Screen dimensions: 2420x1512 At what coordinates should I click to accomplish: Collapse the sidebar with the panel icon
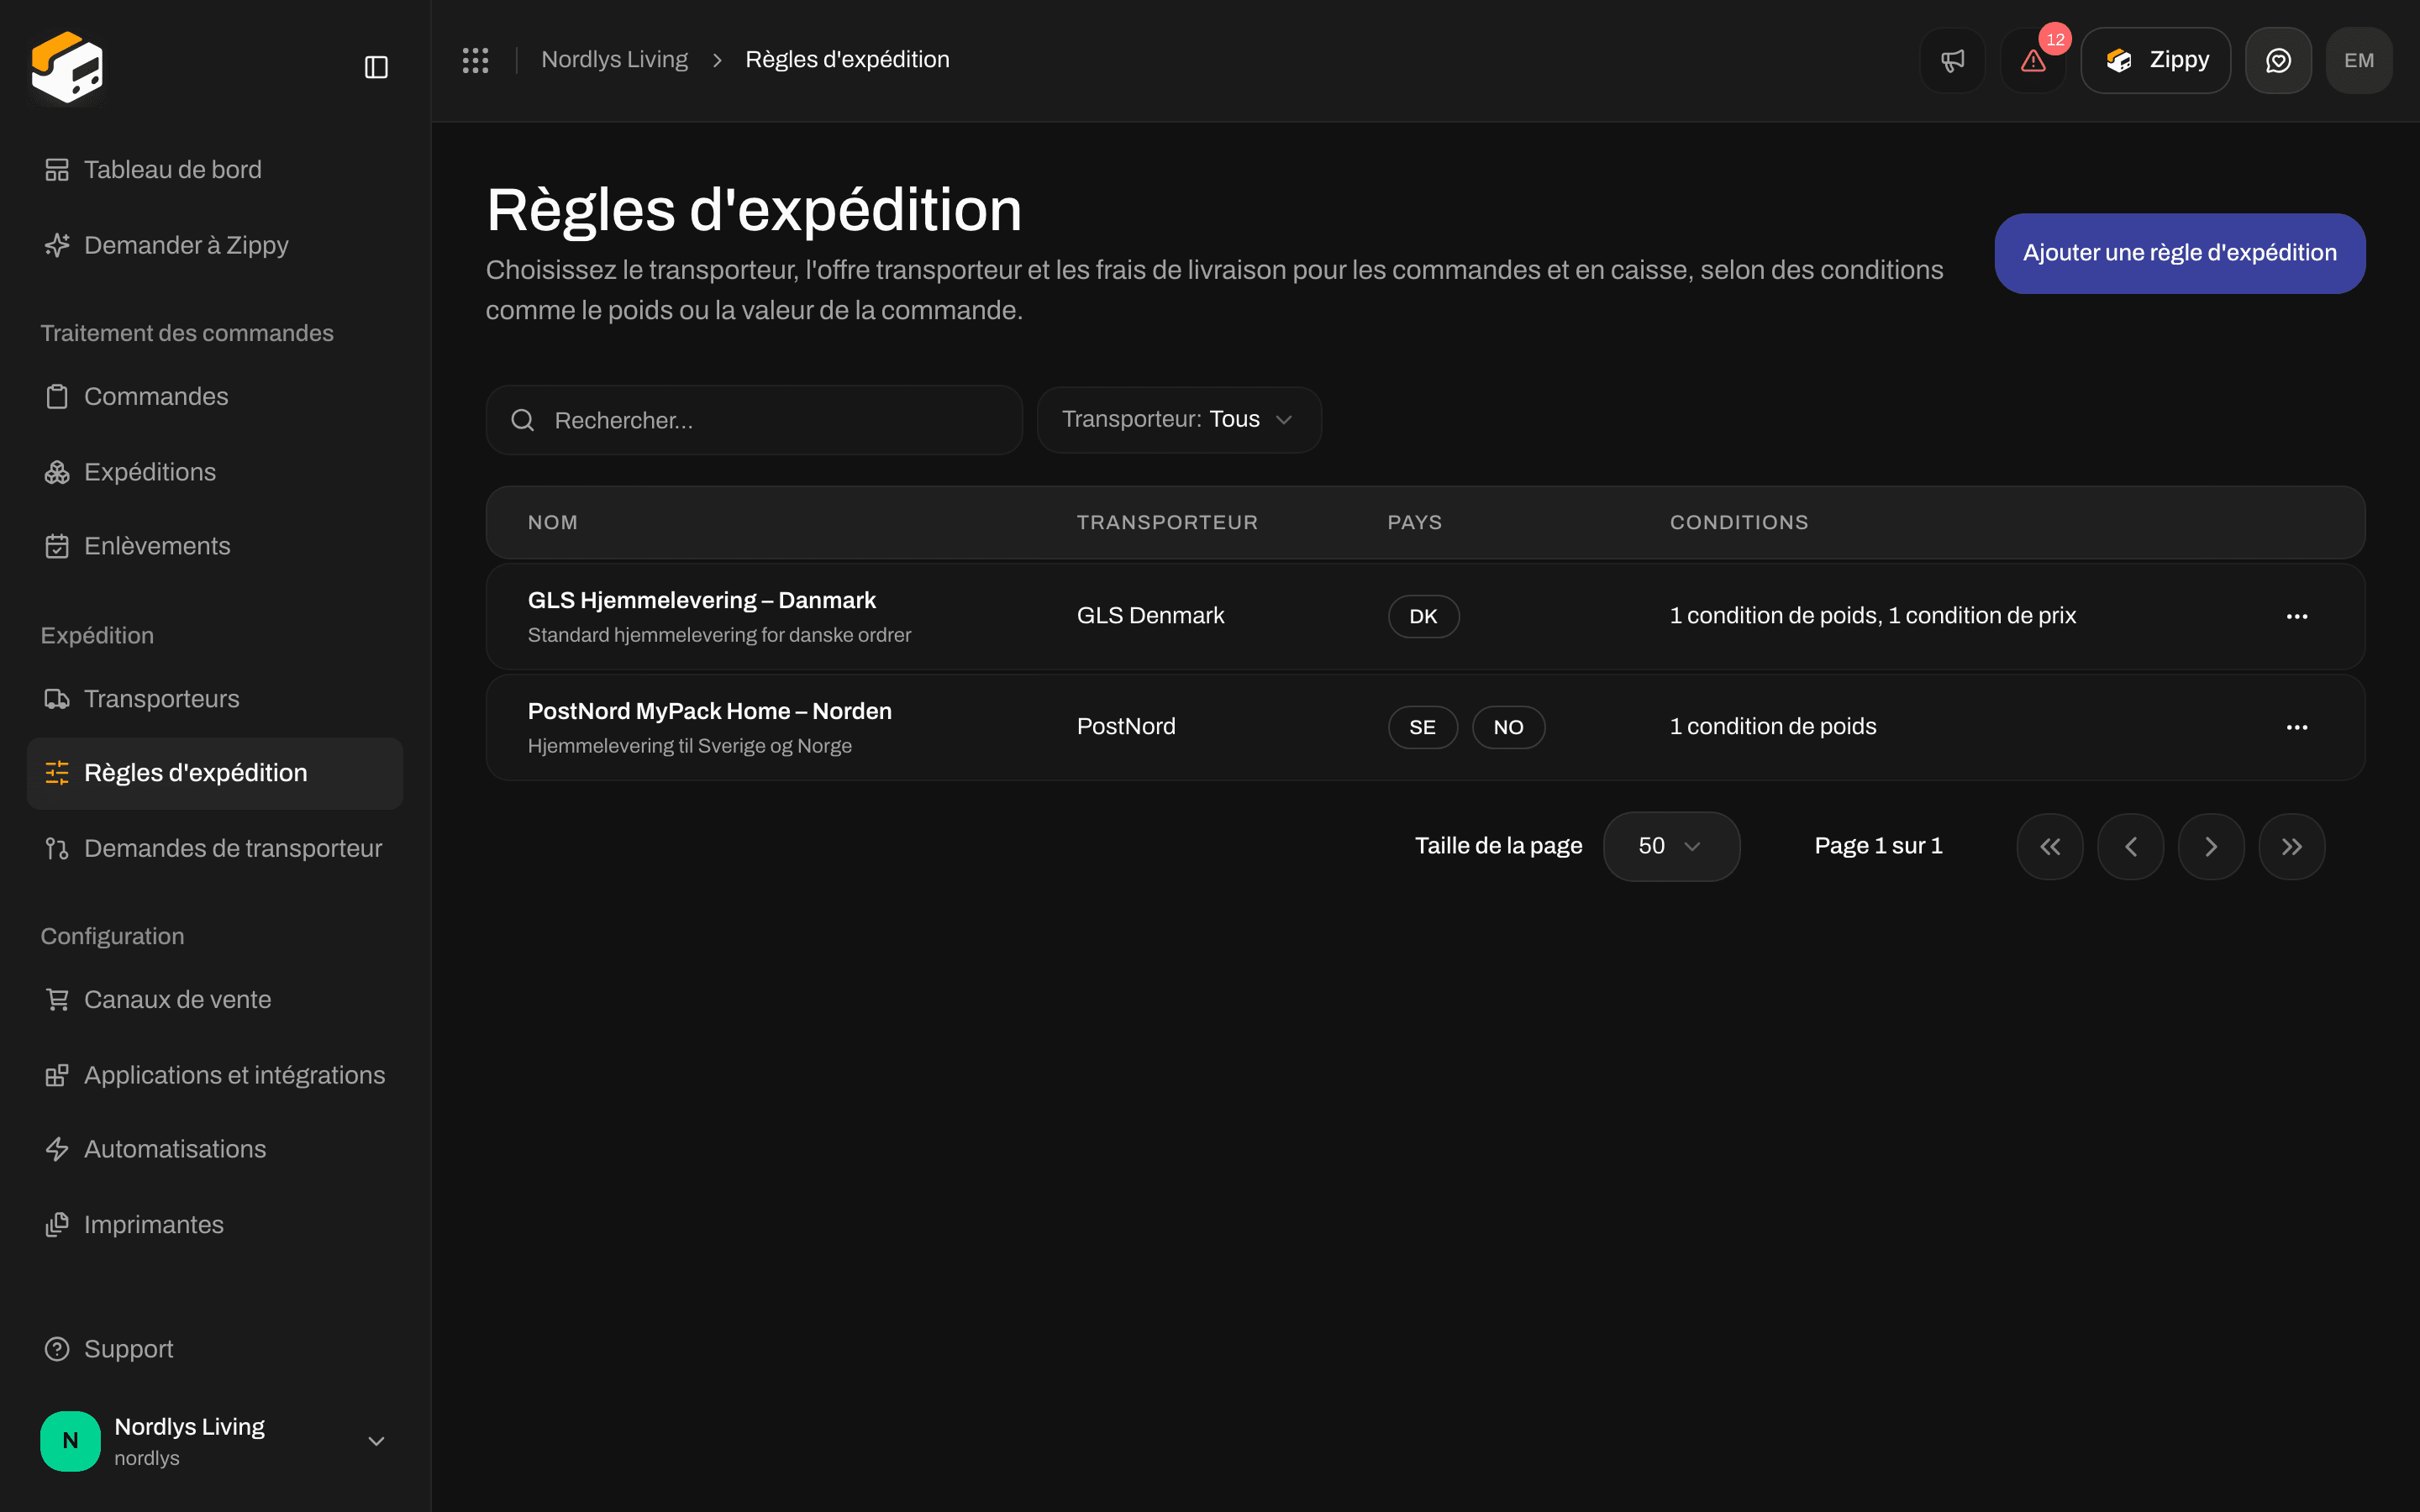coord(376,67)
